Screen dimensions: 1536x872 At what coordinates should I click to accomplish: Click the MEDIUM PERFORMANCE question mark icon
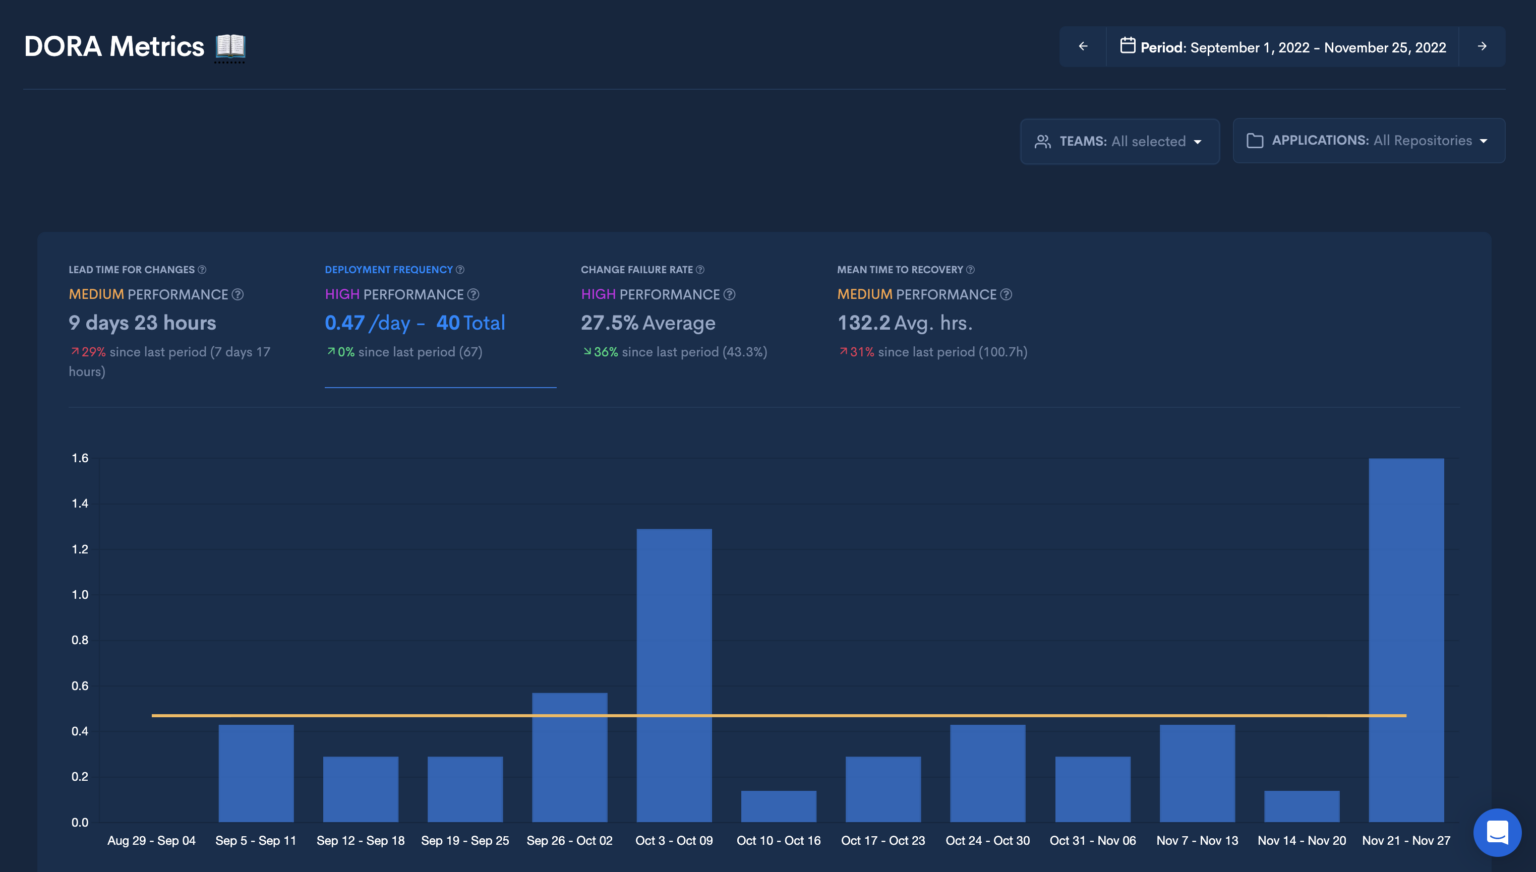(x=237, y=294)
